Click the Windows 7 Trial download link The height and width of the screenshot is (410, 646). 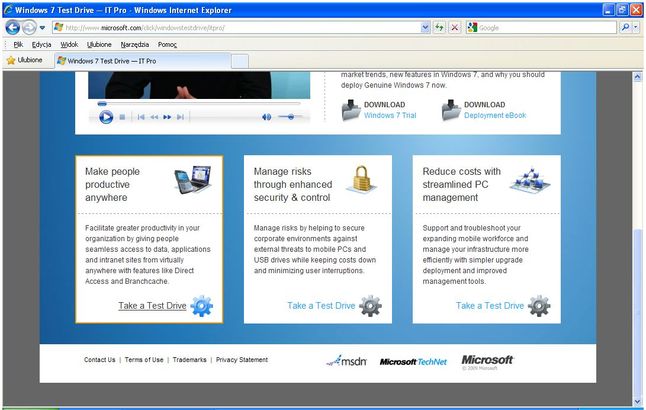pos(390,115)
